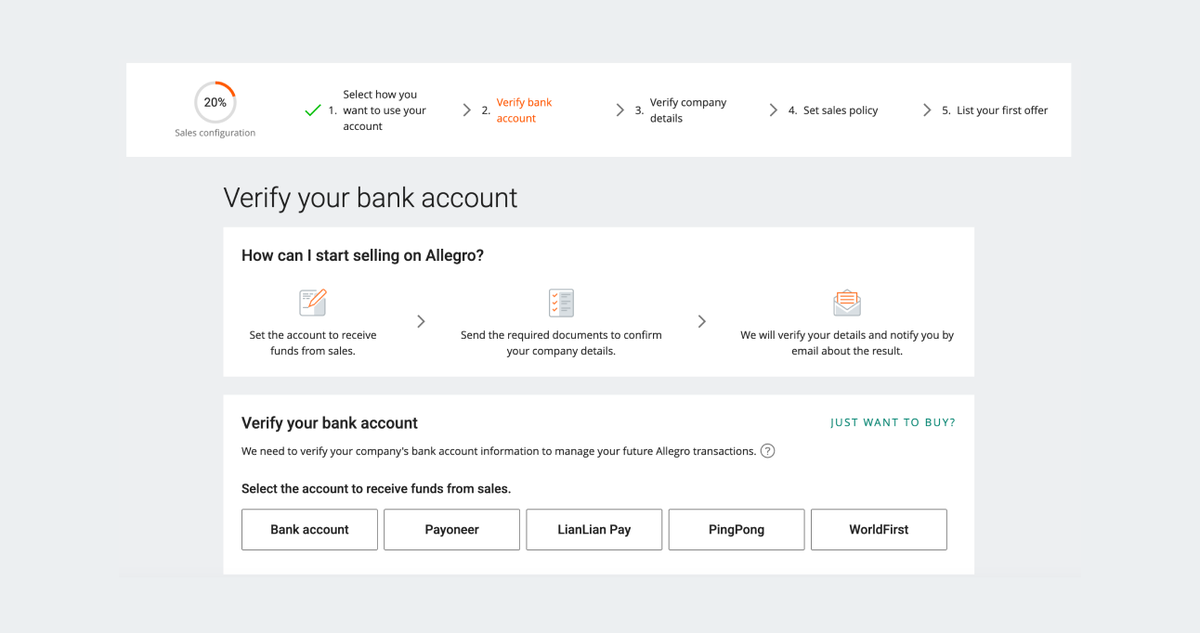This screenshot has width=1200, height=633.
Task: Click the pencil-and-document set account icon
Action: tap(313, 301)
